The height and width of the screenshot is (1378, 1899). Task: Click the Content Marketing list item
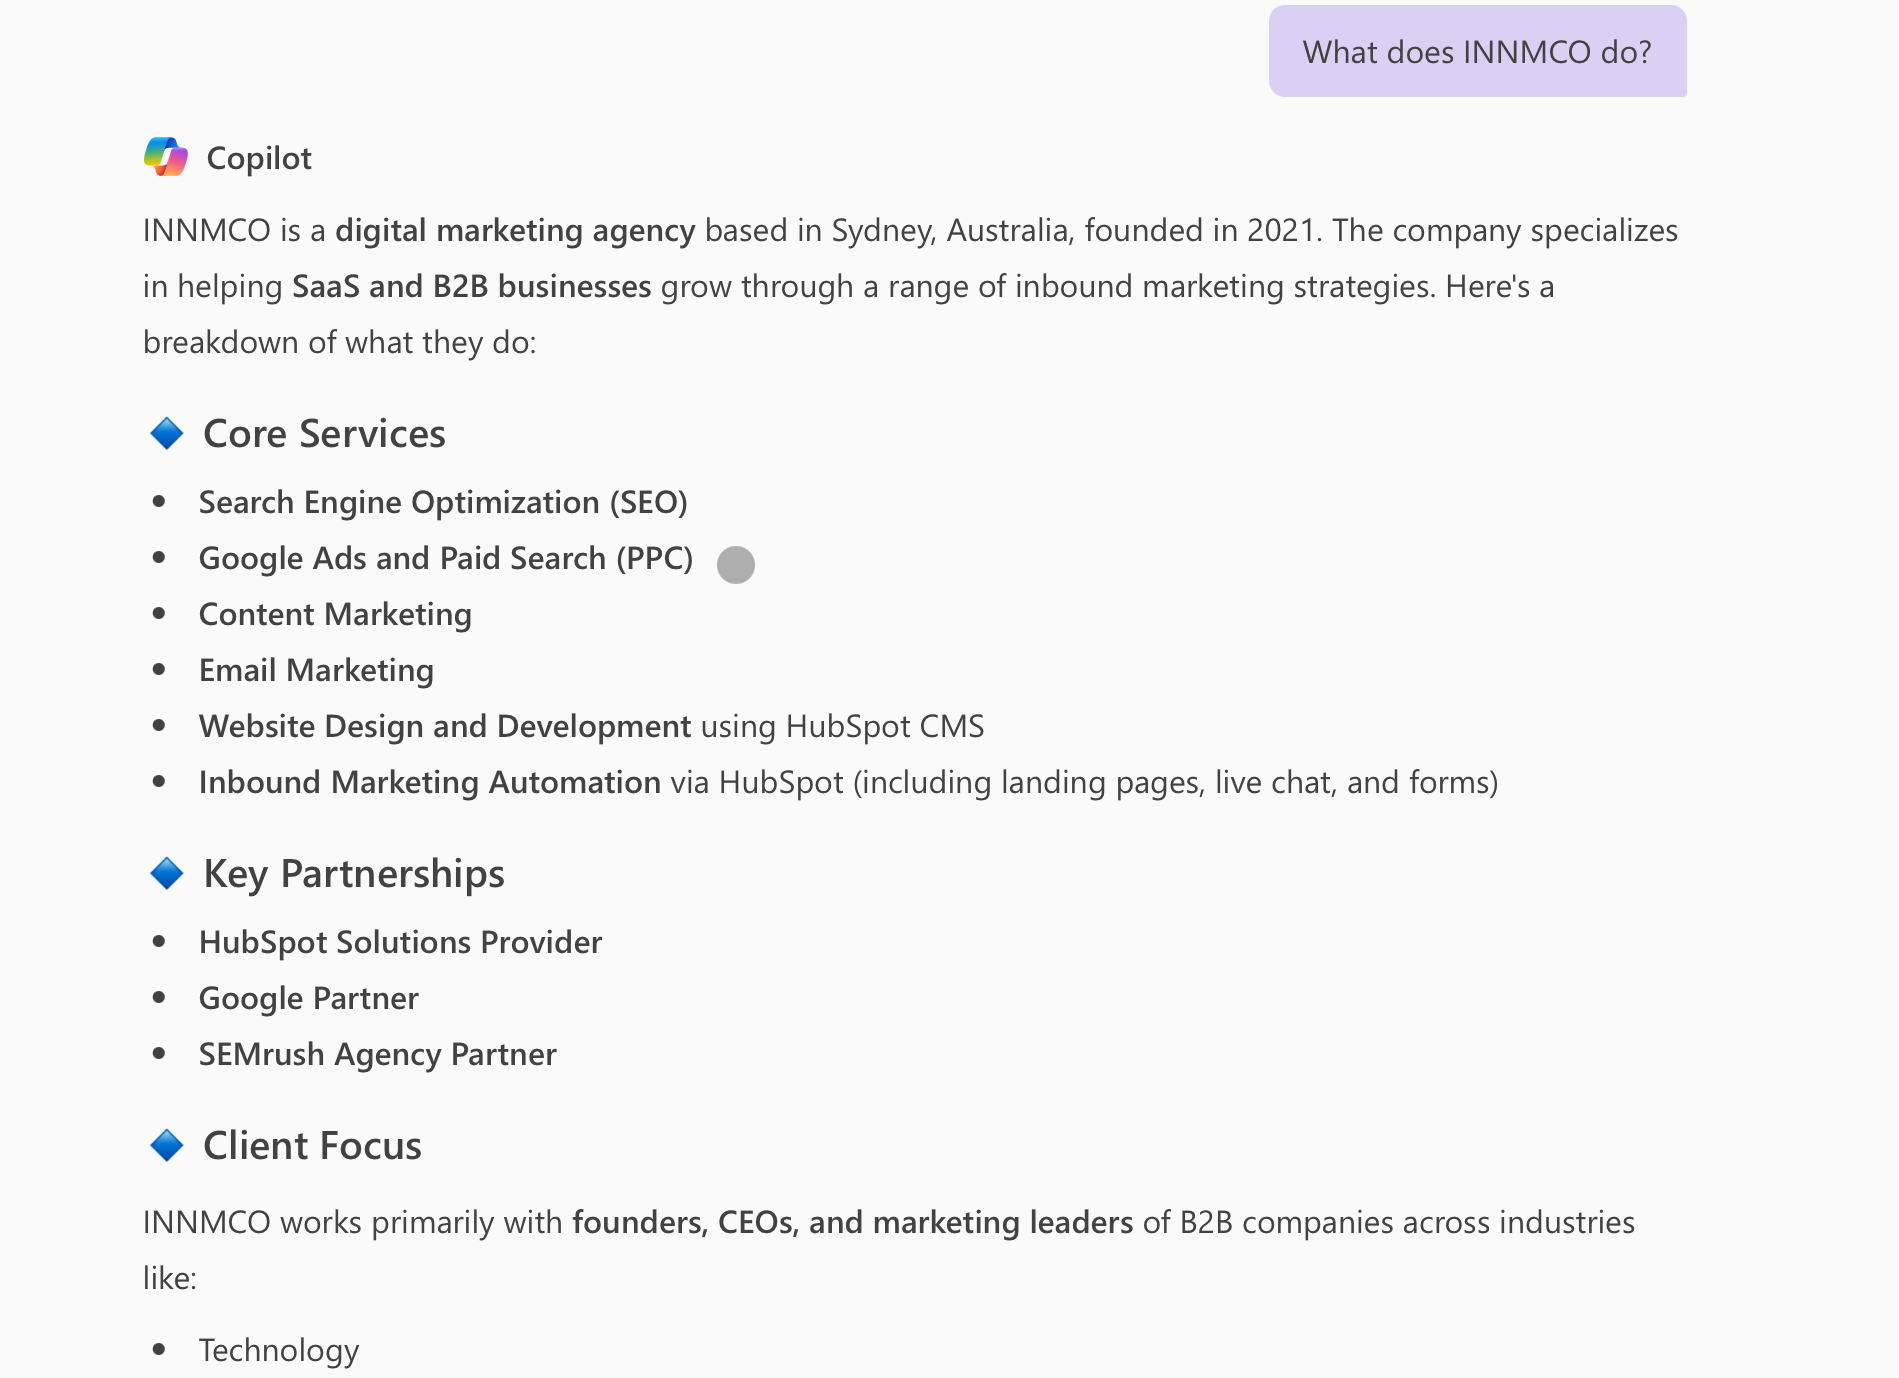[x=335, y=614]
